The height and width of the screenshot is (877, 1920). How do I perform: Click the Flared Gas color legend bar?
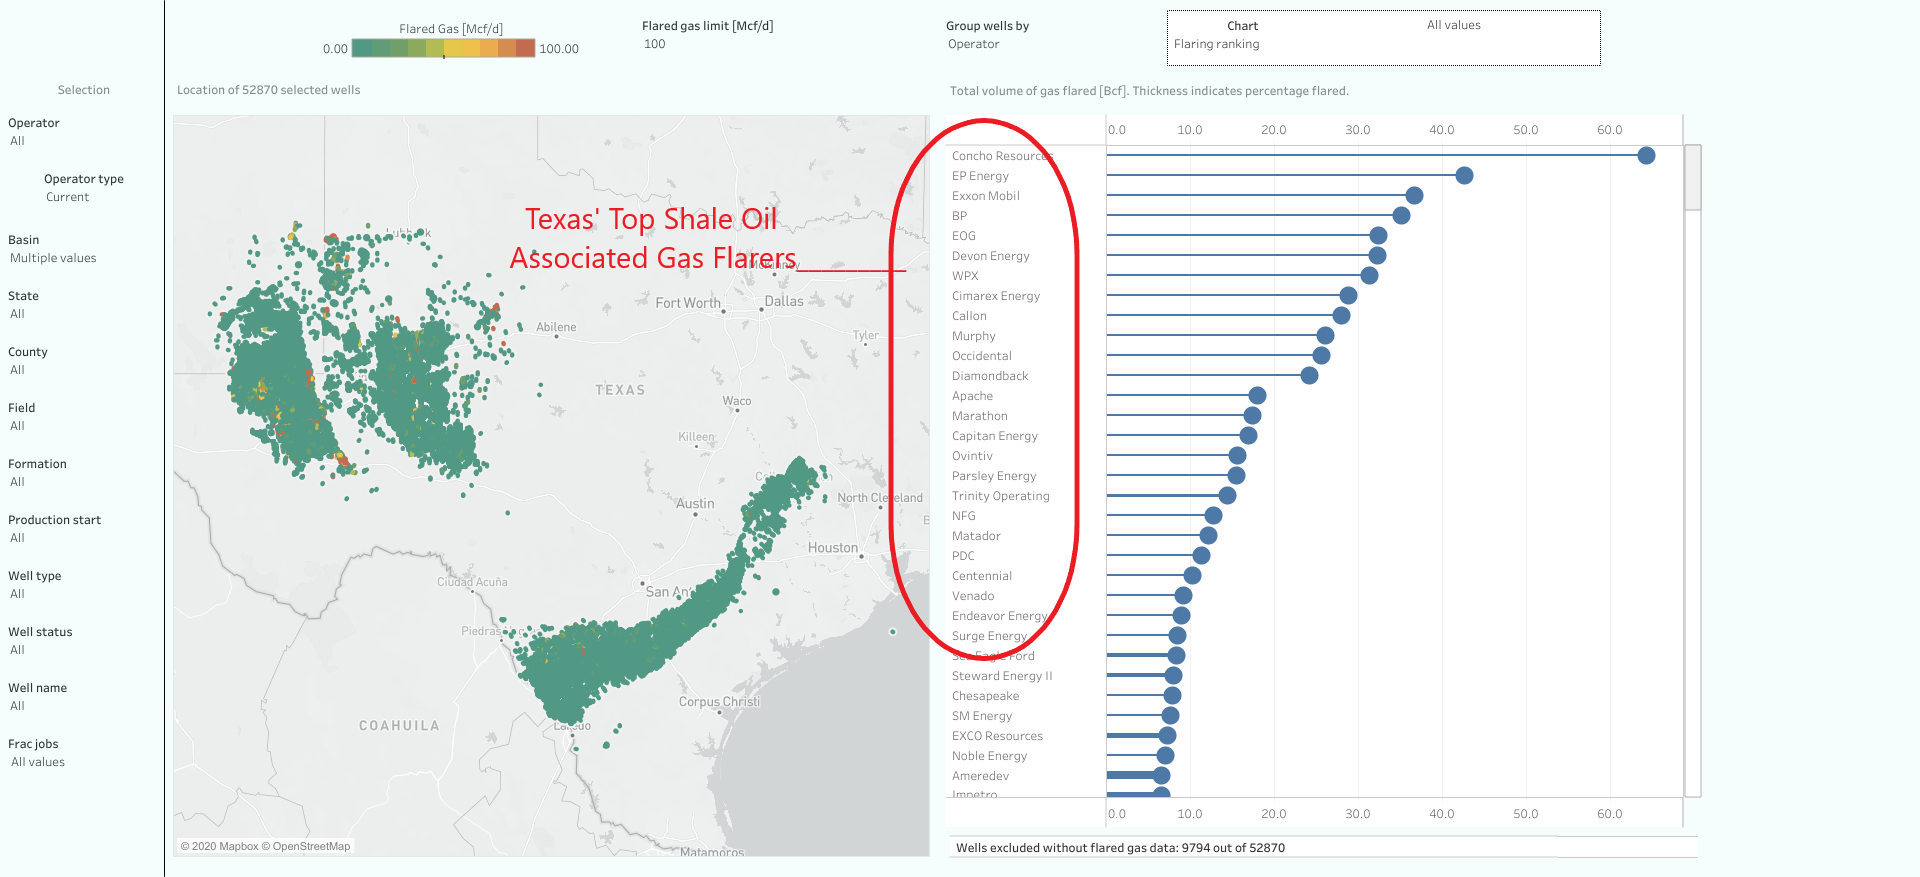coord(444,48)
